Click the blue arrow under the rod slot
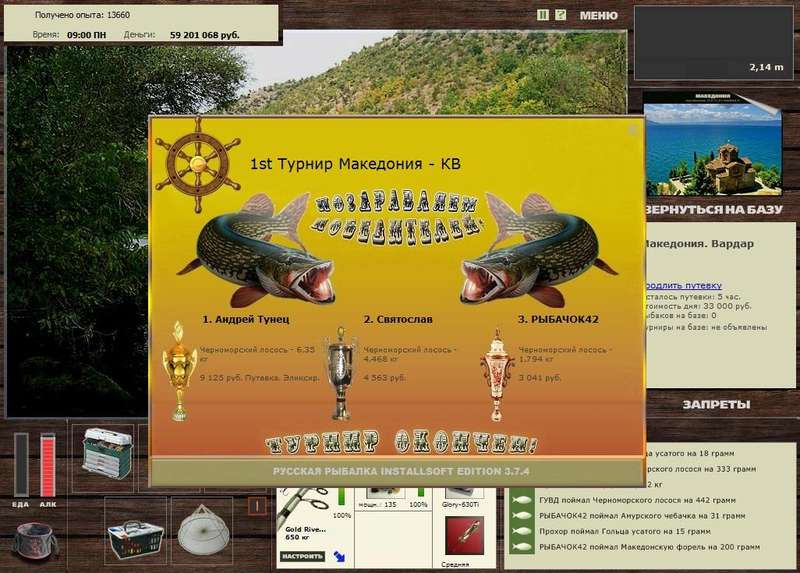The image size is (800, 573). (339, 555)
